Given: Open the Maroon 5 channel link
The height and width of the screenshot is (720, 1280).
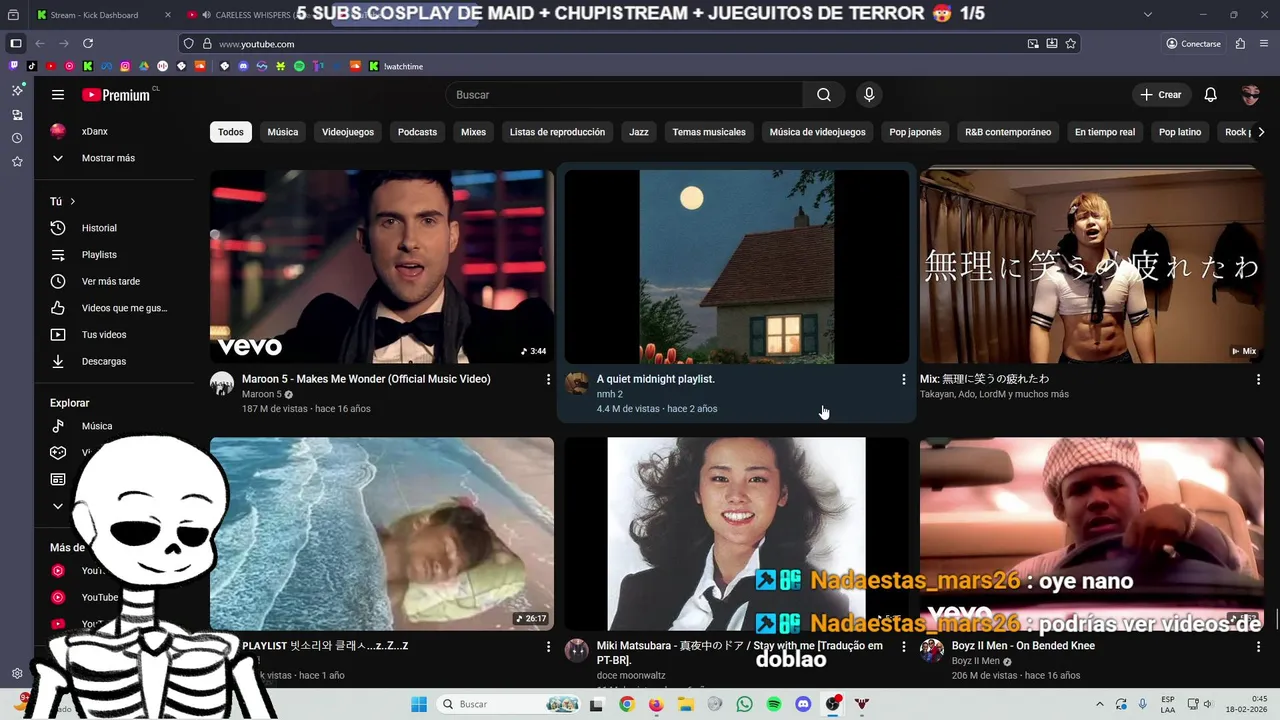Looking at the screenshot, I should (x=261, y=394).
